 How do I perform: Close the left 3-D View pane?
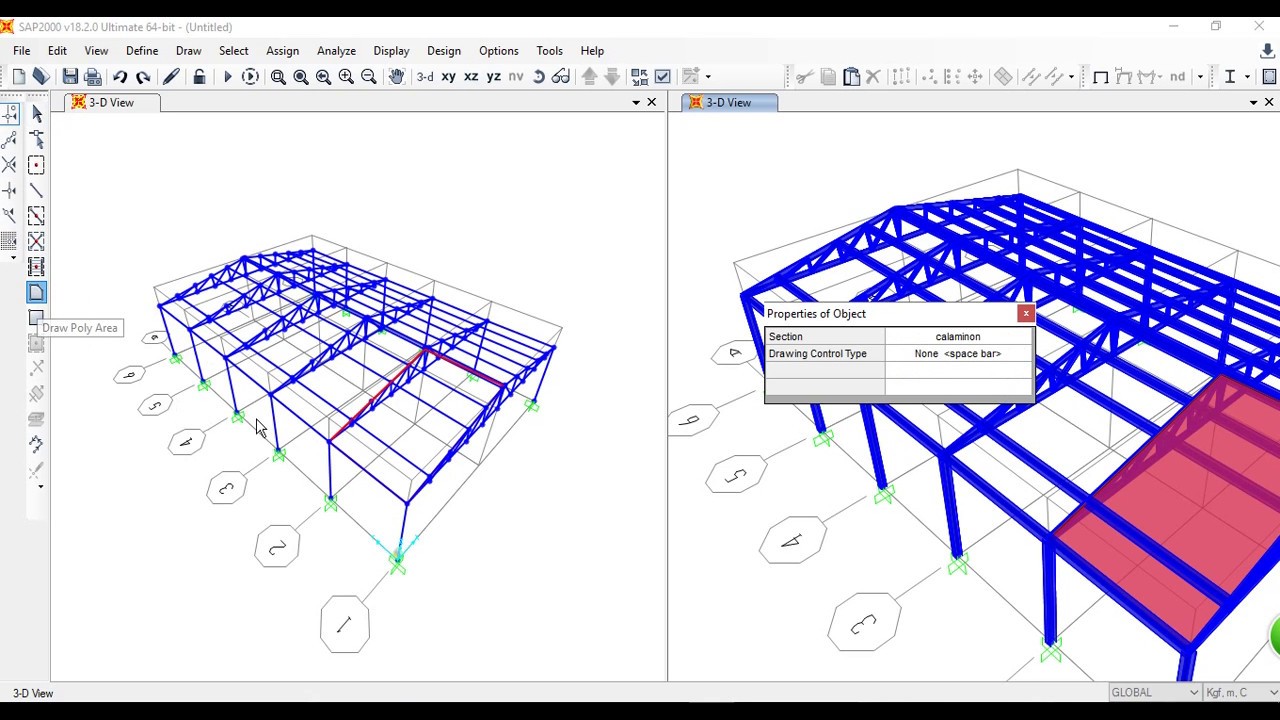coord(652,103)
